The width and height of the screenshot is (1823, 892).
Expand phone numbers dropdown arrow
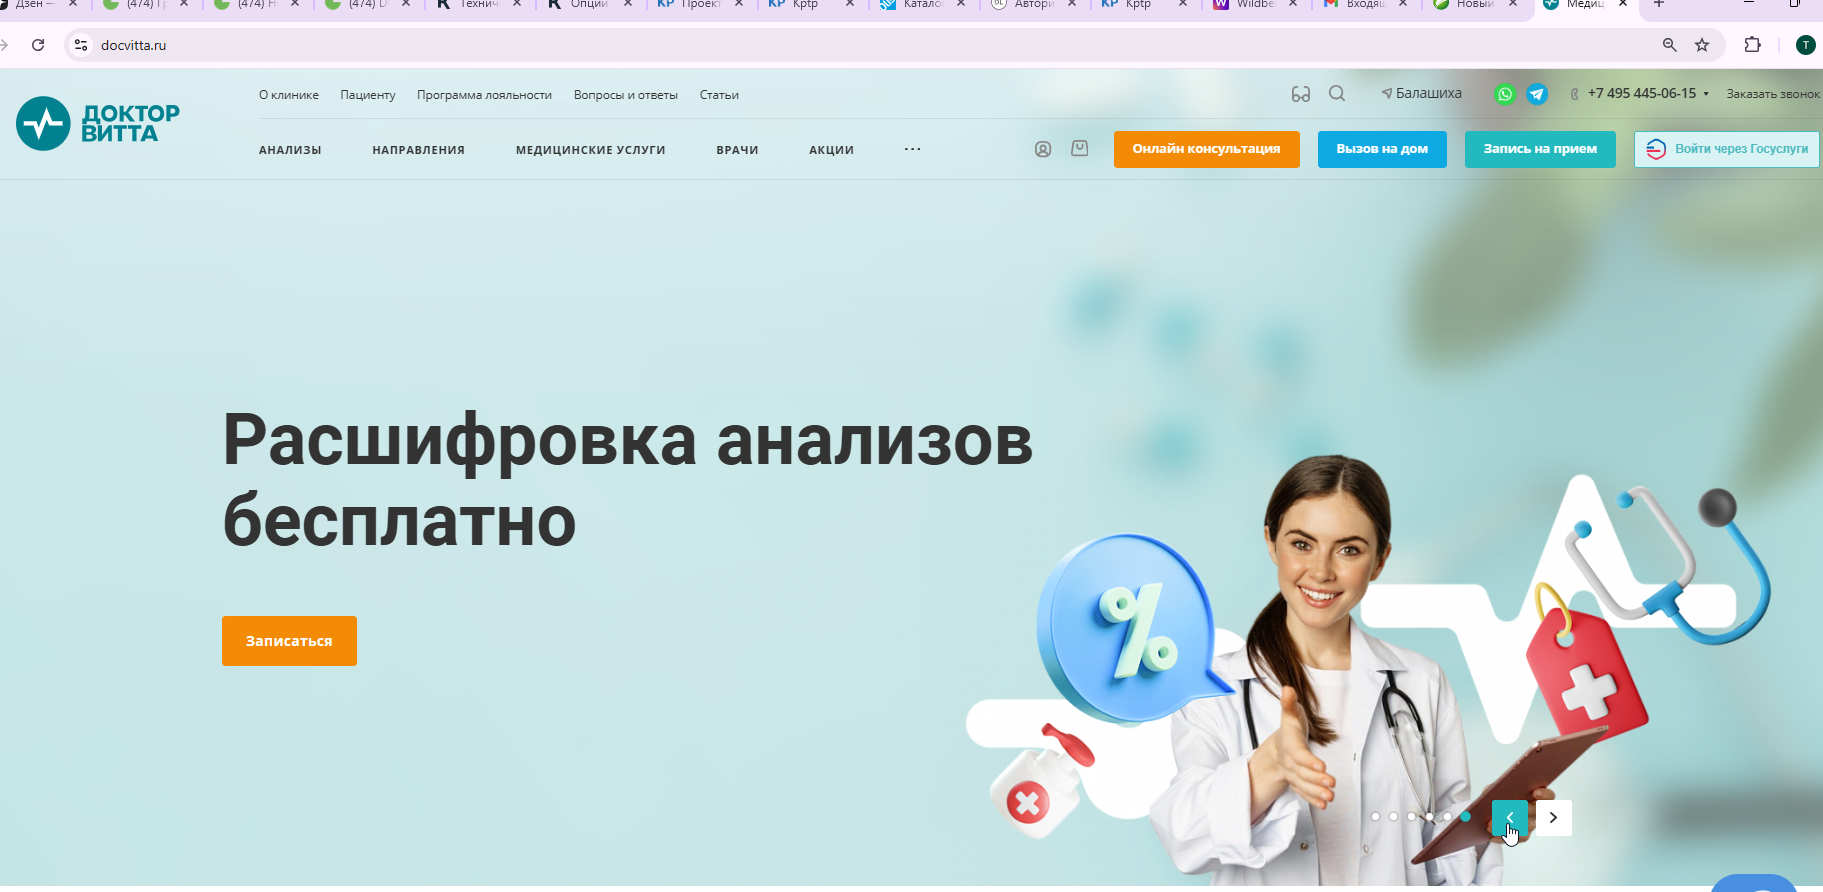(x=1706, y=94)
